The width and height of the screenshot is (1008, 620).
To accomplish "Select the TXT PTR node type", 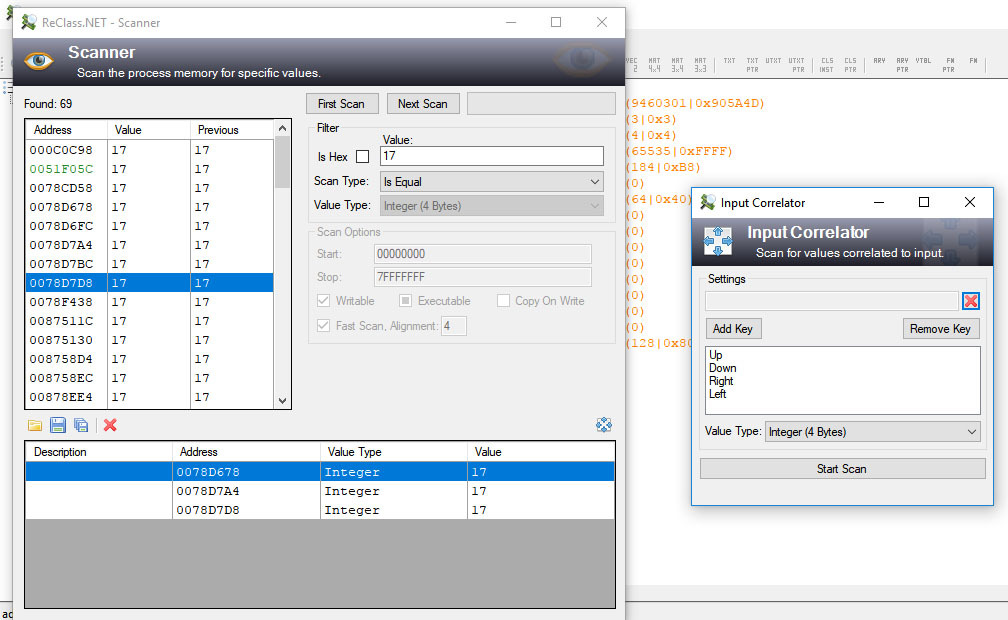I will click(754, 62).
